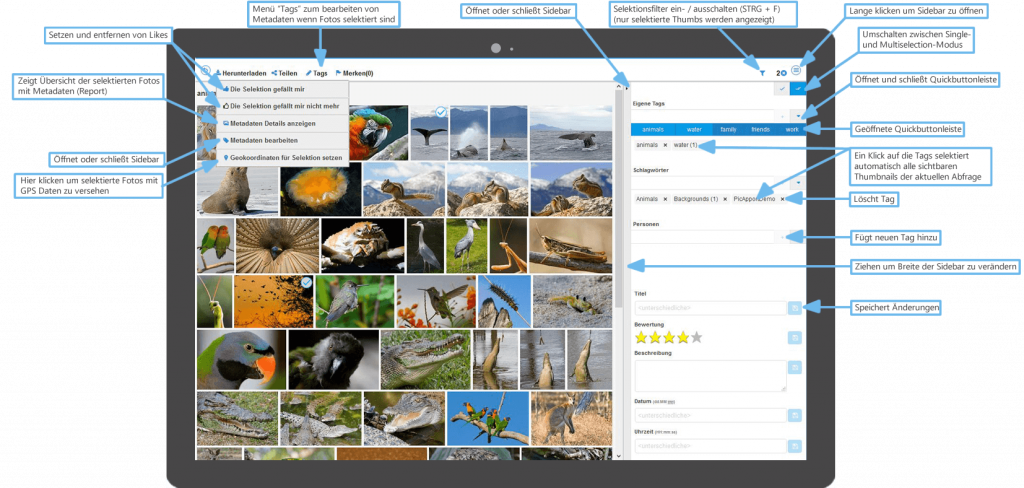Image resolution: width=1024 pixels, height=488 pixels.
Task: Expand the Eigene Tags quick button dropdown
Action: pos(797,115)
